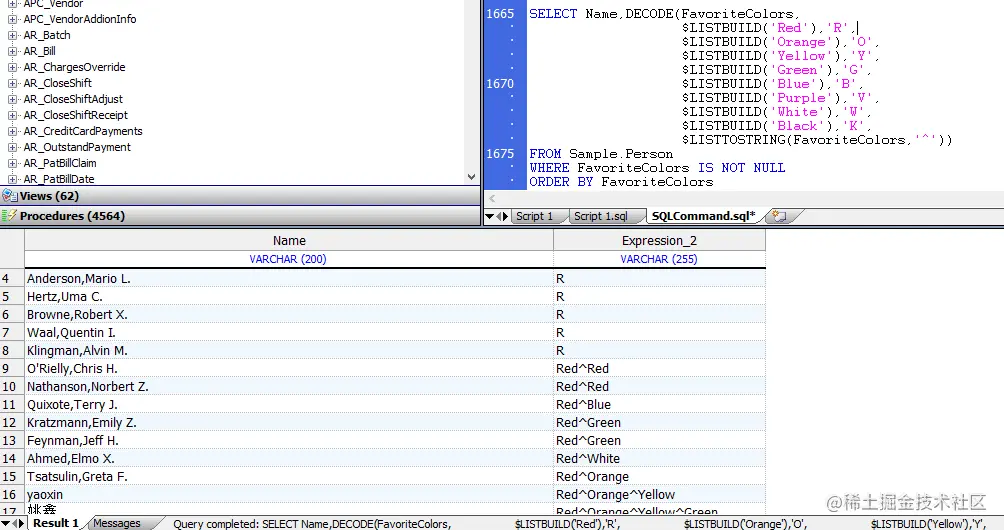This screenshot has height=530, width=1004.
Task: Click the 'WHERE FavoriteColors IS NOT NULL' line
Action: pos(656,168)
